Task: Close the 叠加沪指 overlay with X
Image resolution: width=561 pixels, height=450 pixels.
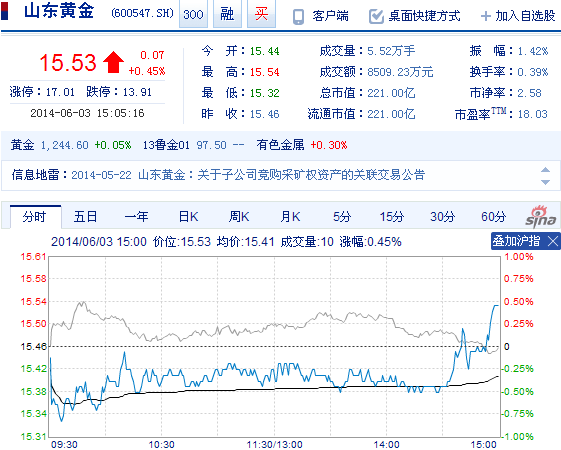Action: 553,241
